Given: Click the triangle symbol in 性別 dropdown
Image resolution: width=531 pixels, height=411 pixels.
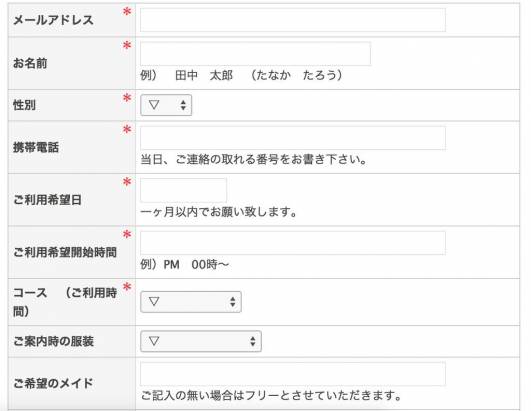Looking at the screenshot, I should (154, 105).
